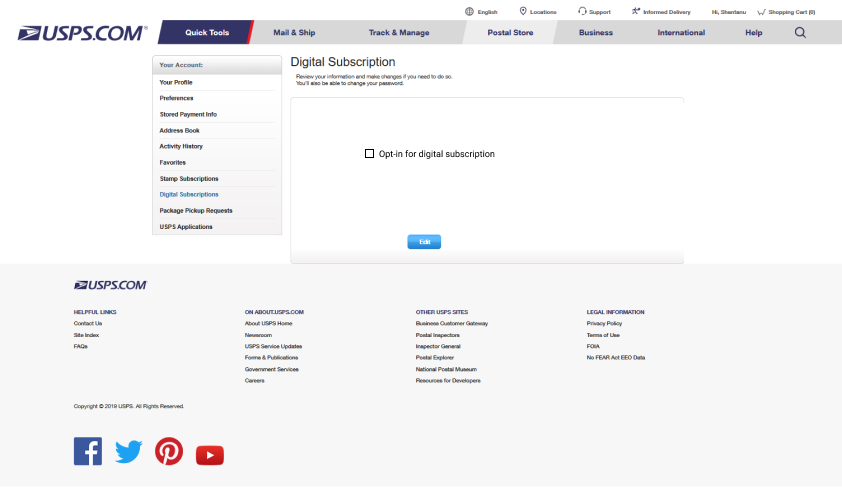This screenshot has width=842, height=491.
Task: Click Careers footer link
Action: tap(255, 381)
